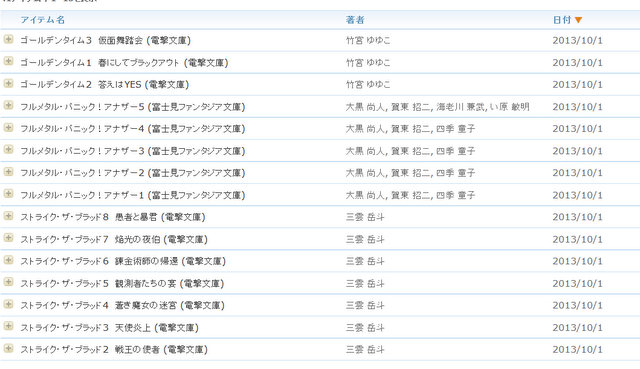This screenshot has height=369, width=640.
Task: Click authors 大黒 尚人, 賀東 招二 in アナザー1 row
Action: tap(388, 195)
